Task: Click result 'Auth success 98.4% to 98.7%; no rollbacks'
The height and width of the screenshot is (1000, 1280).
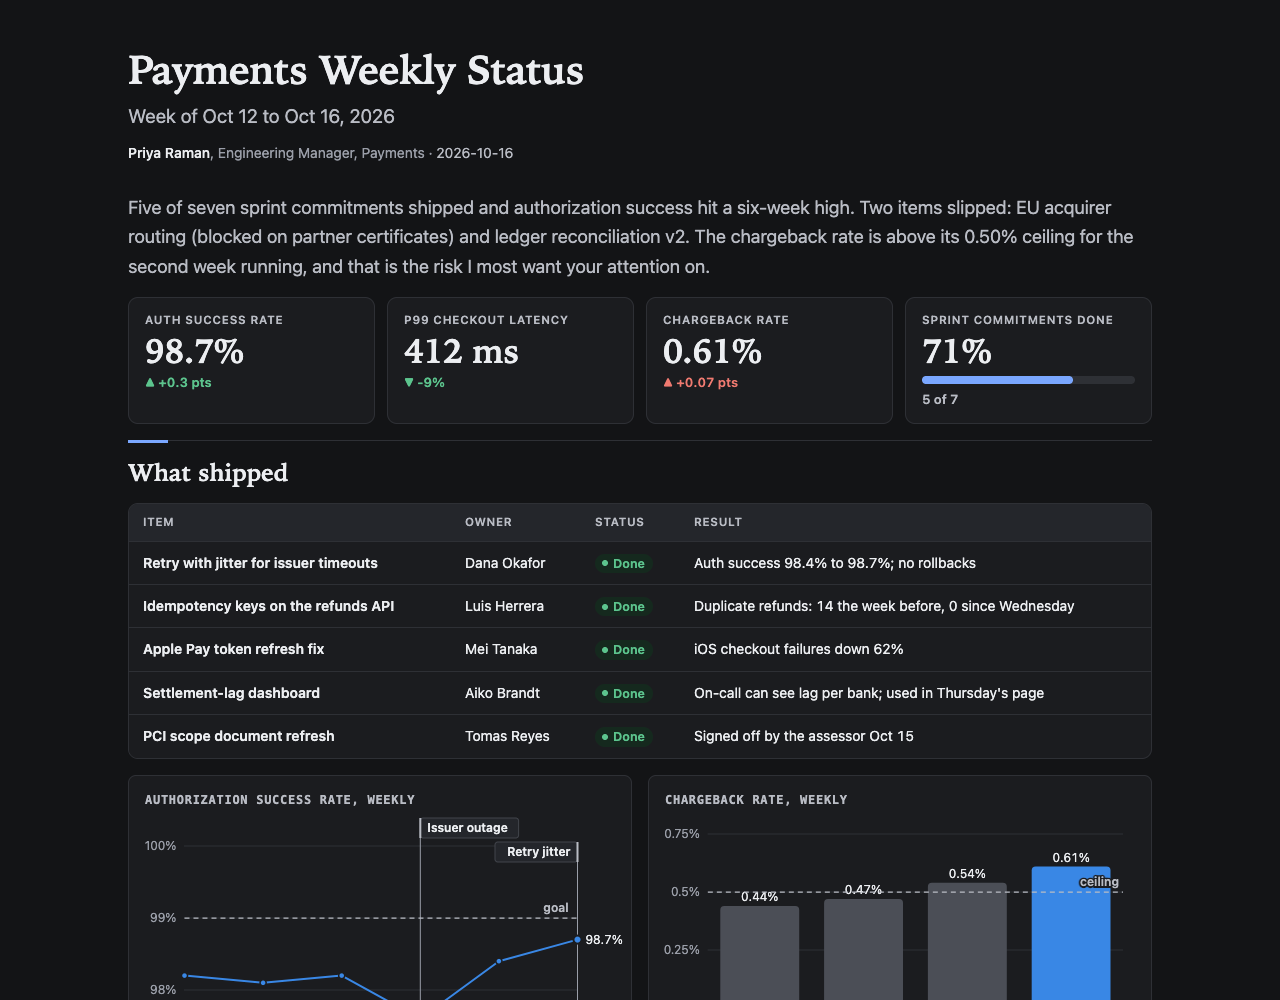Action: (x=834, y=563)
